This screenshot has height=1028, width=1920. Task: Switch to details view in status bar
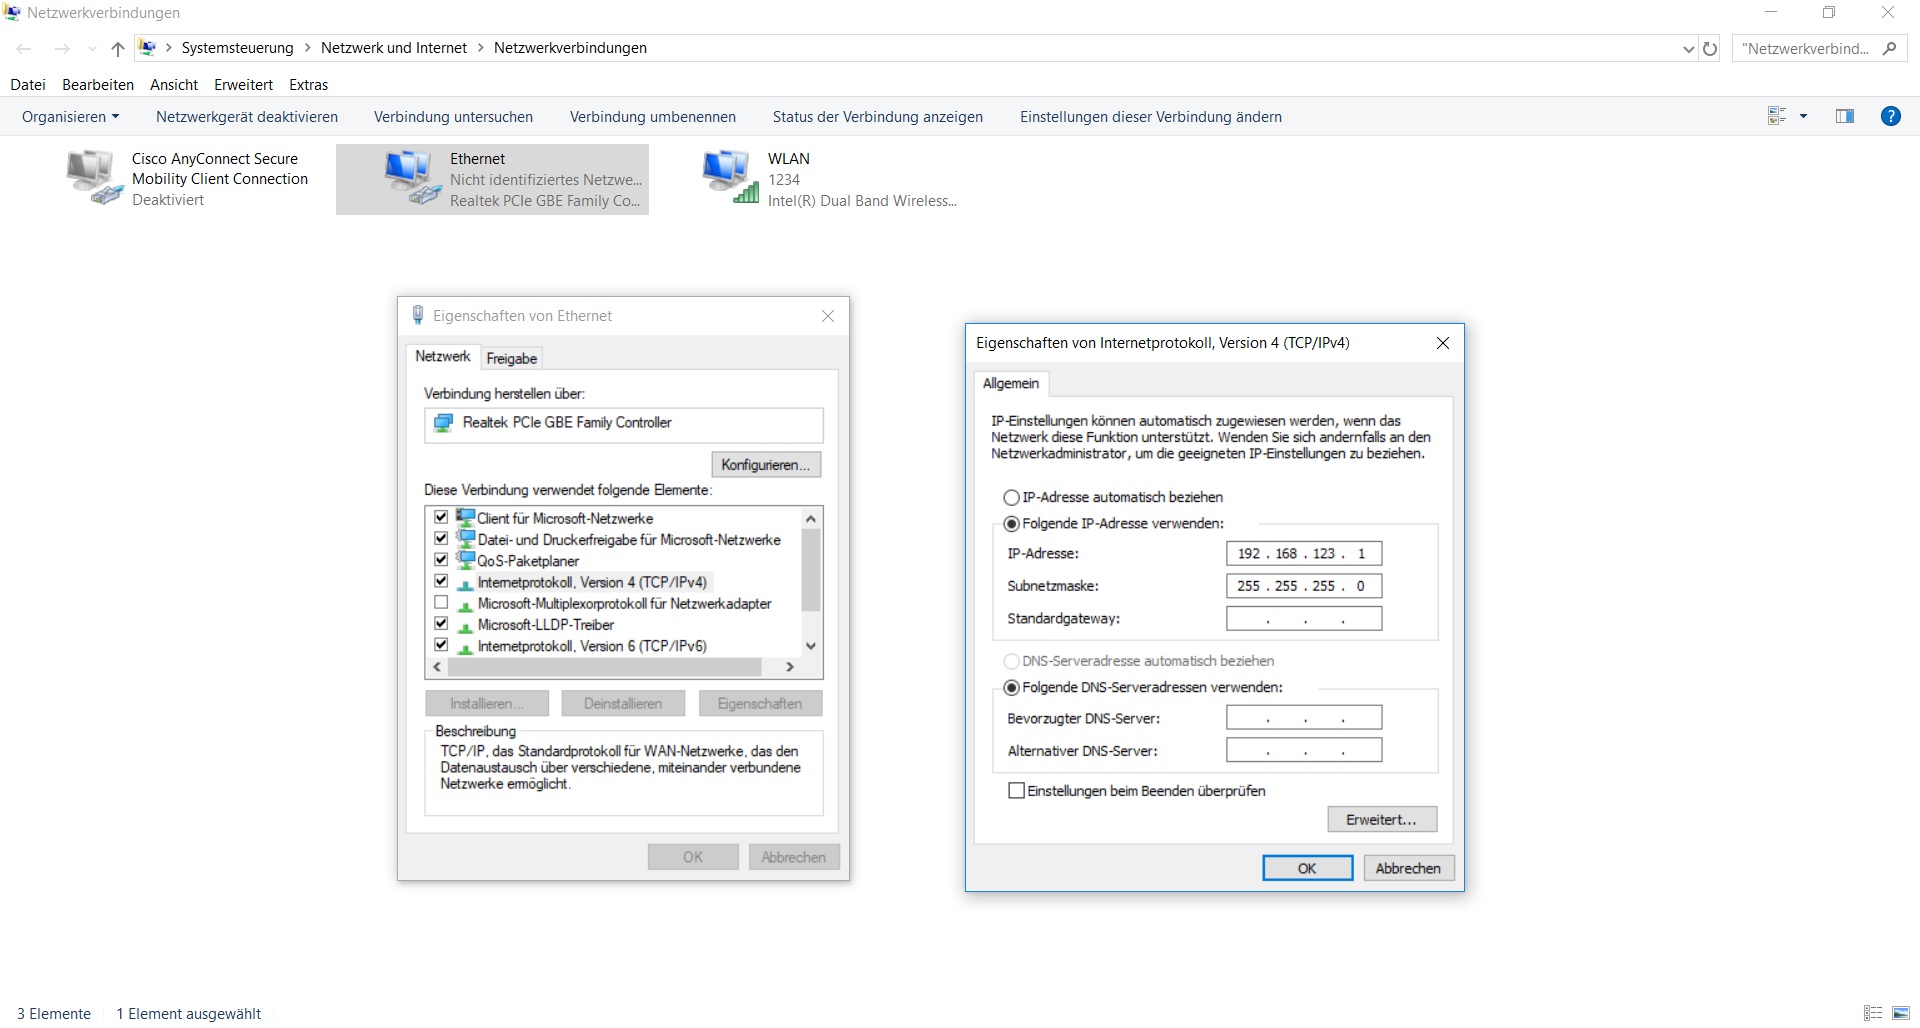1873,1013
